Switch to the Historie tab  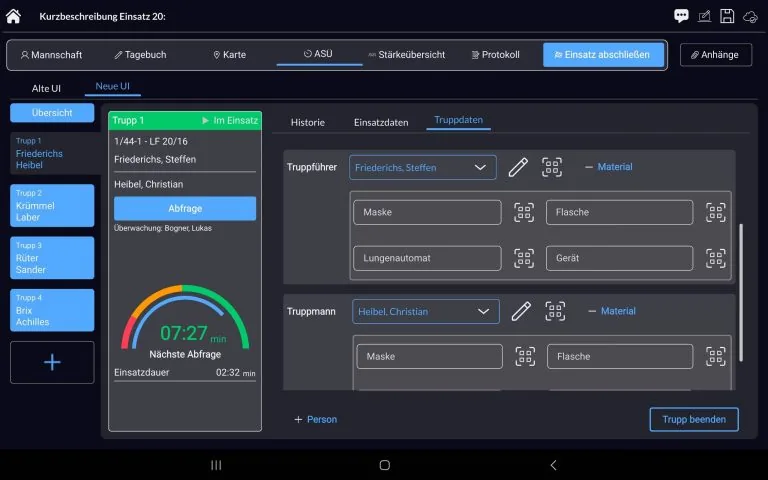(x=308, y=122)
